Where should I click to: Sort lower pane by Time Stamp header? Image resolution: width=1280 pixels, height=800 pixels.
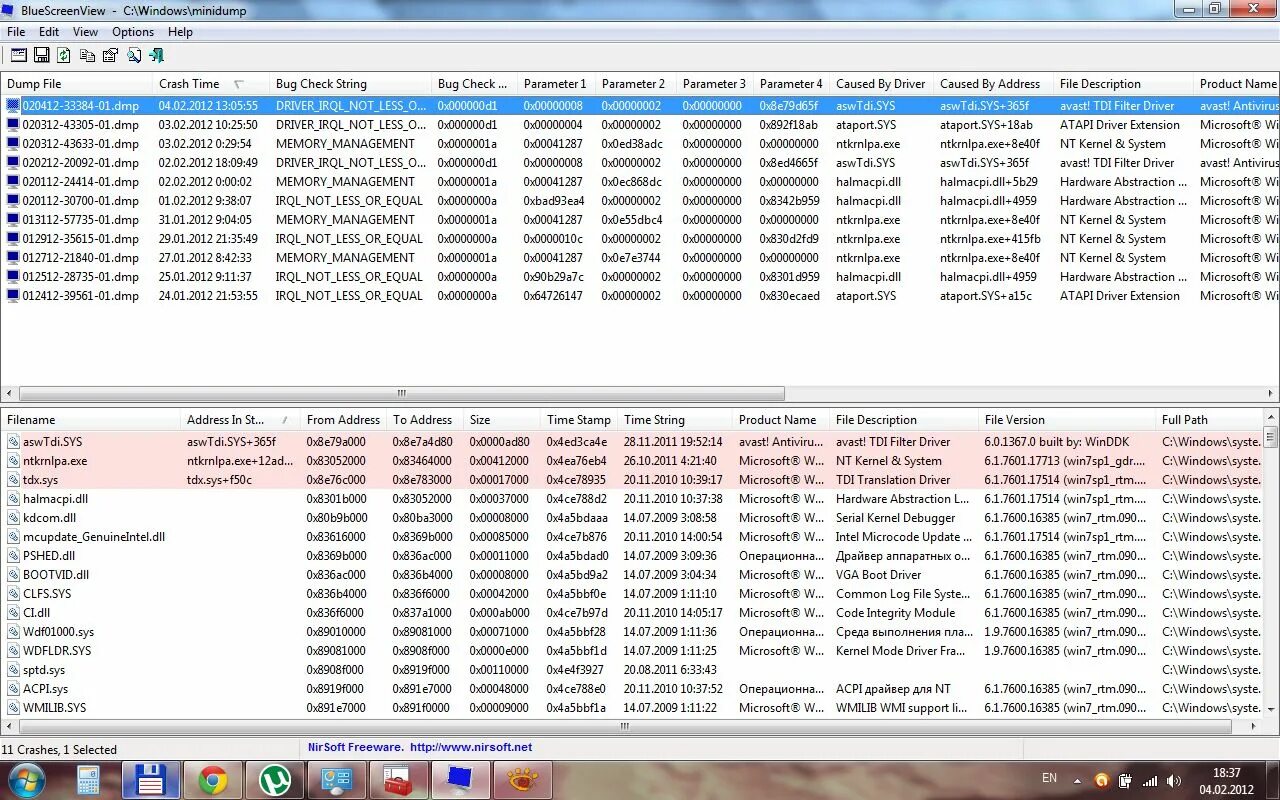[578, 420]
